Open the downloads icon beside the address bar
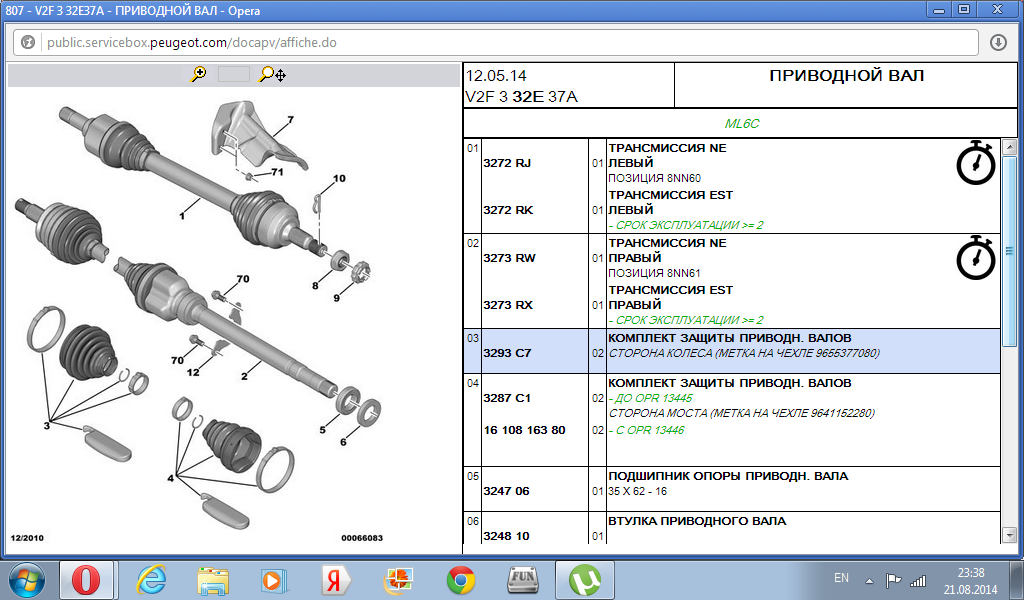 tap(997, 43)
